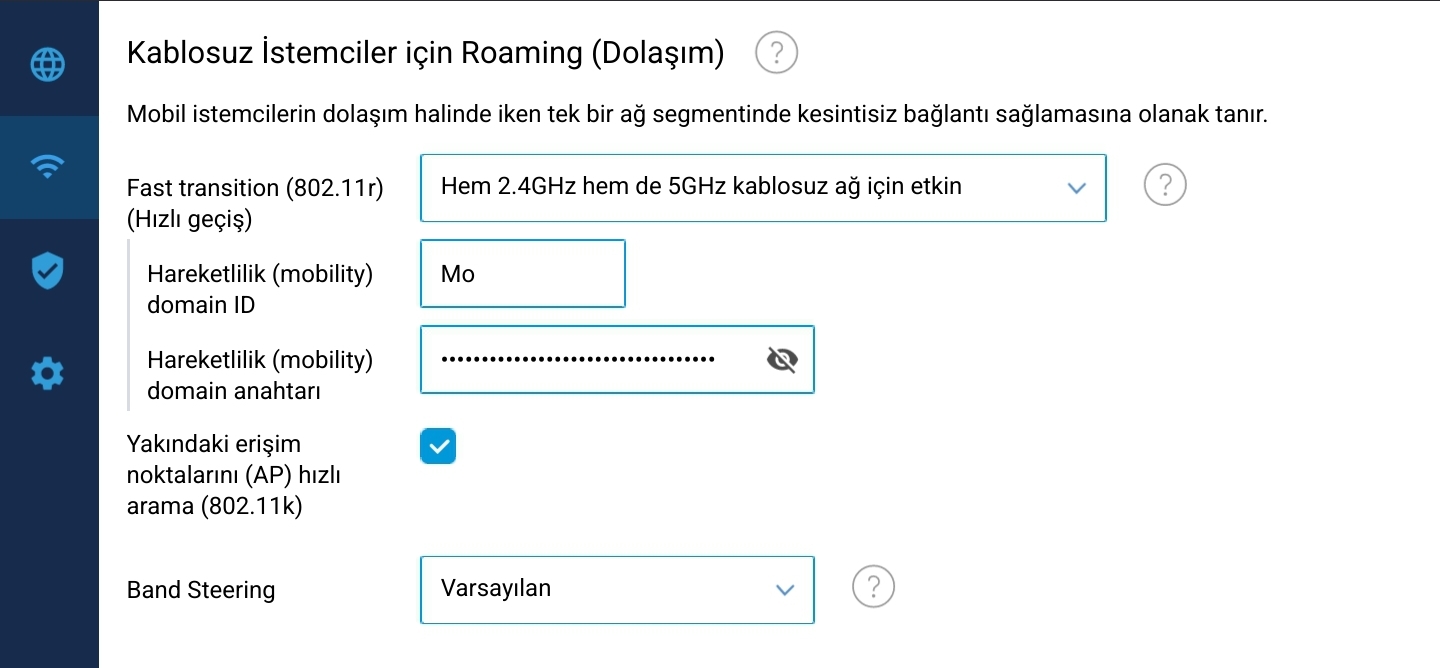Viewport: 1440px width, 668px height.
Task: Click the 'Kablosuz İstemciler için Roaming' heading
Action: [x=425, y=53]
